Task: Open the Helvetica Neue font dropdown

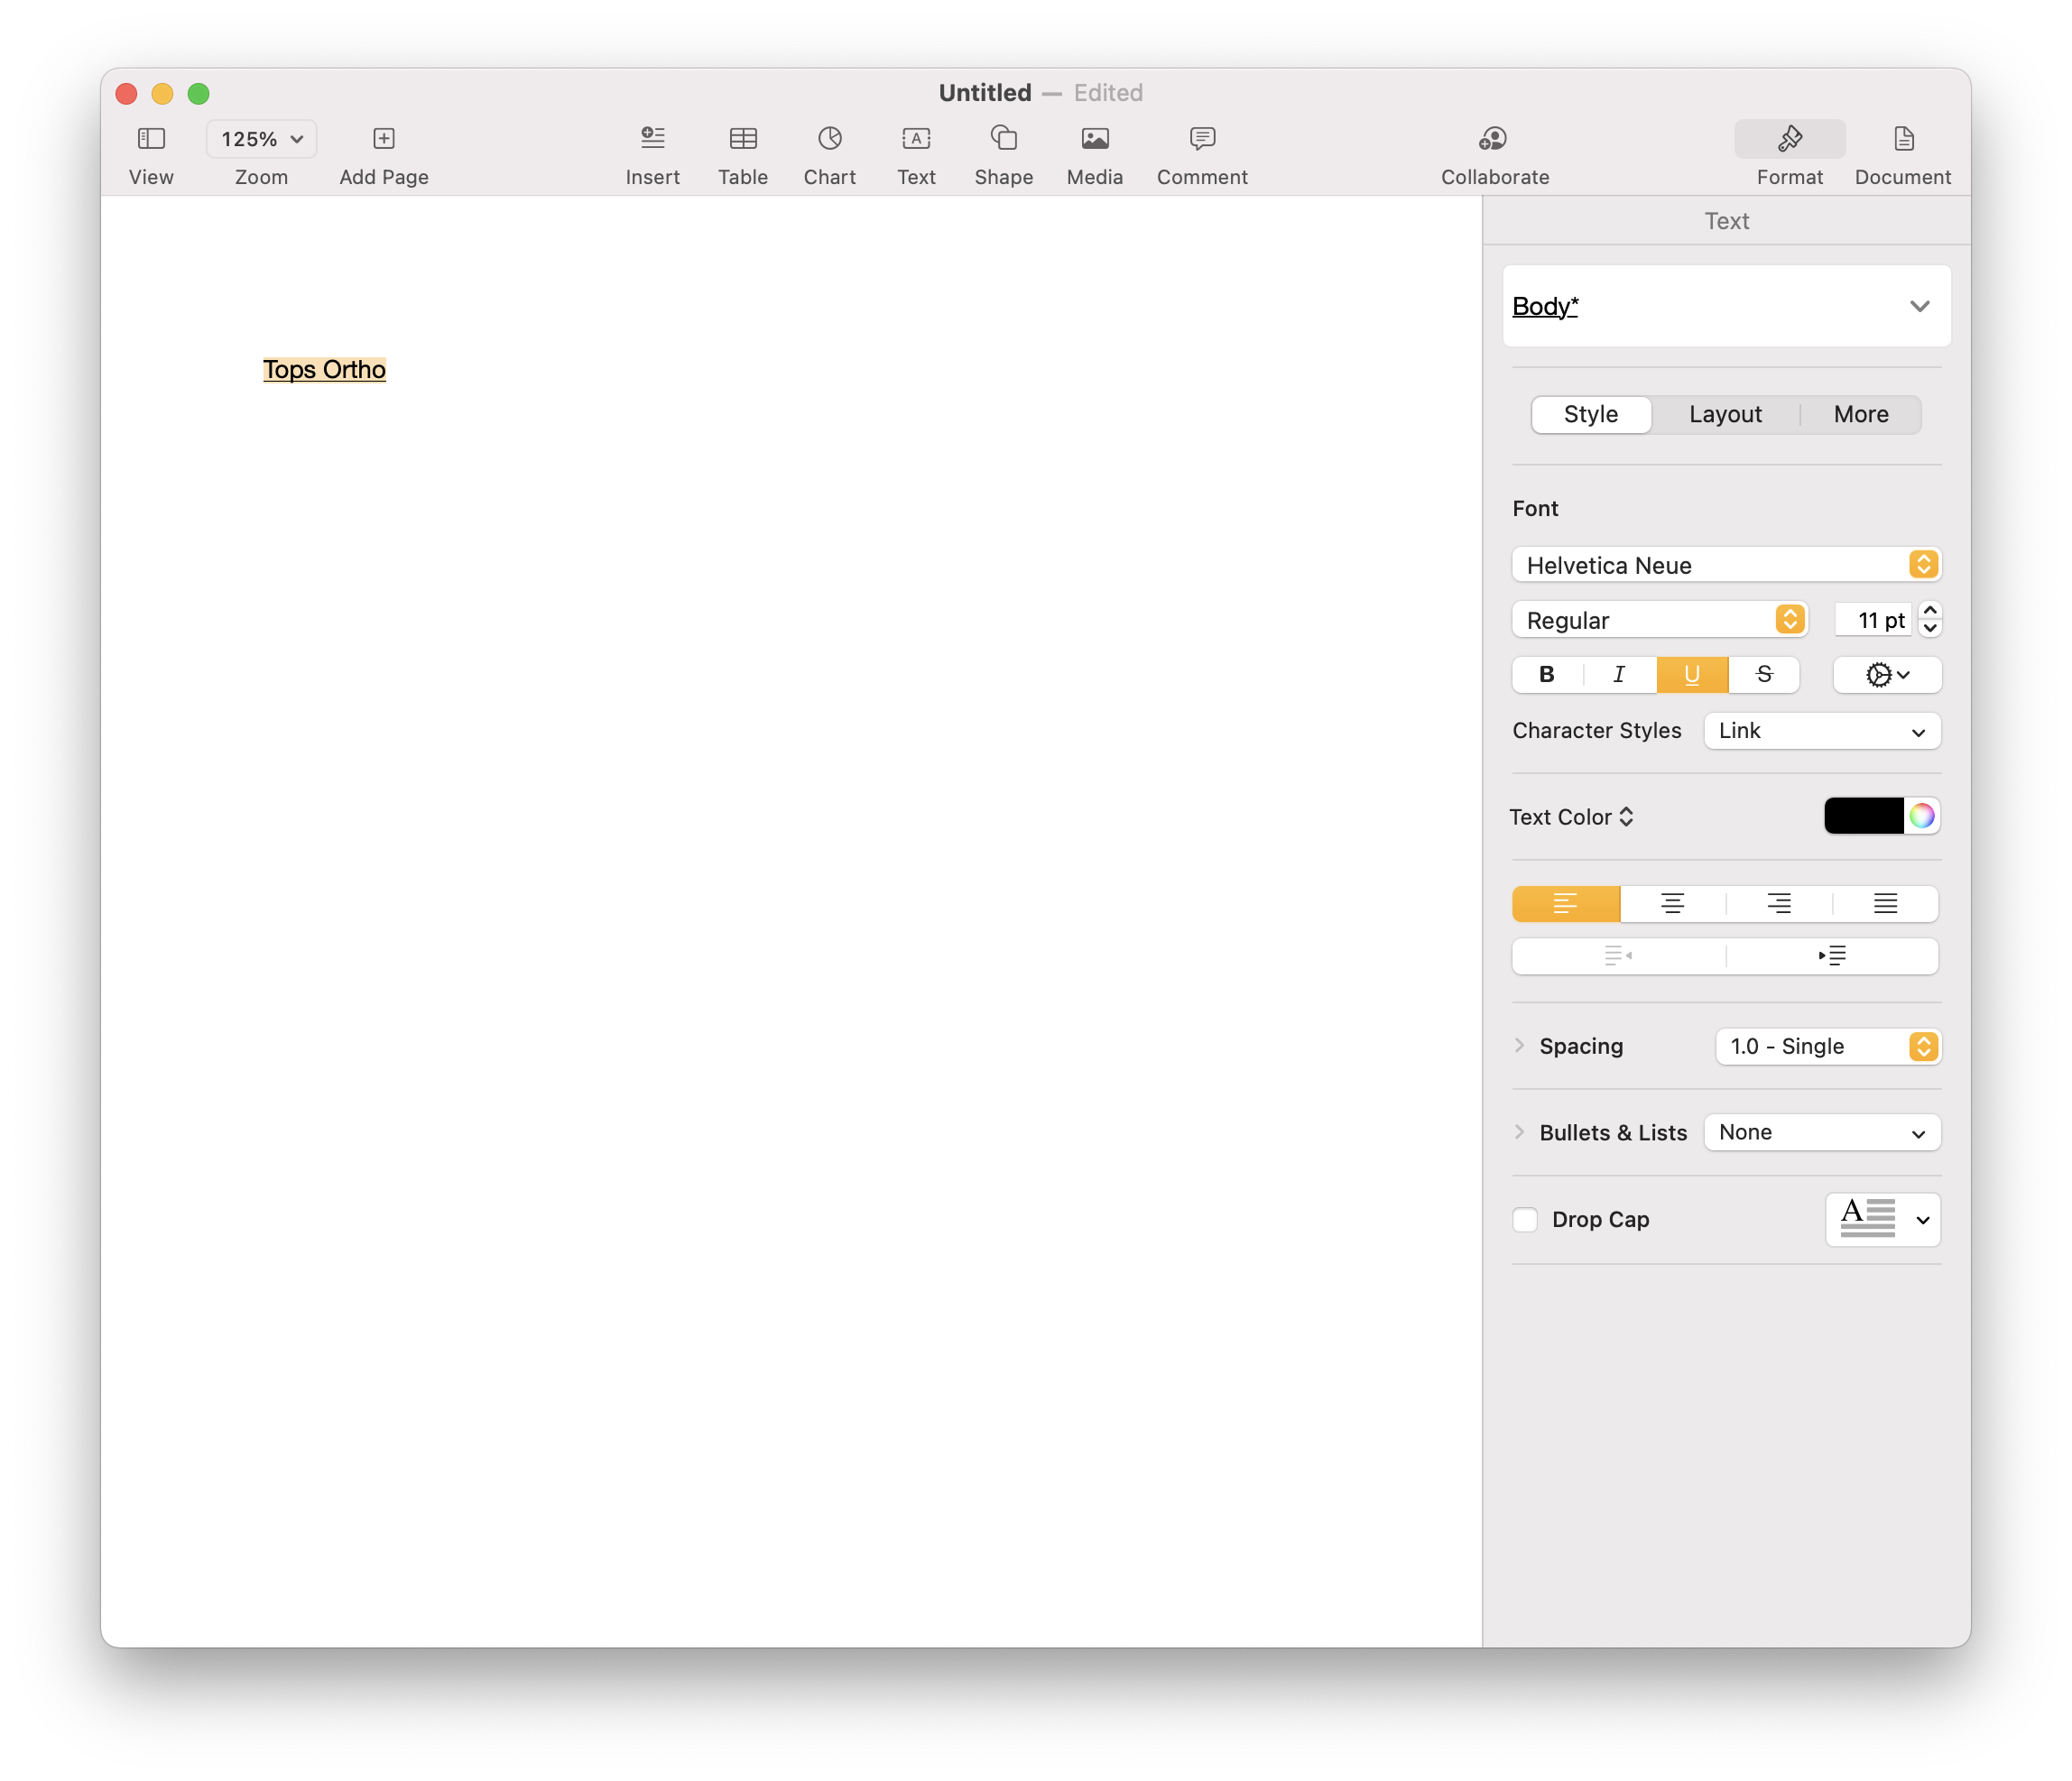Action: 1725,565
